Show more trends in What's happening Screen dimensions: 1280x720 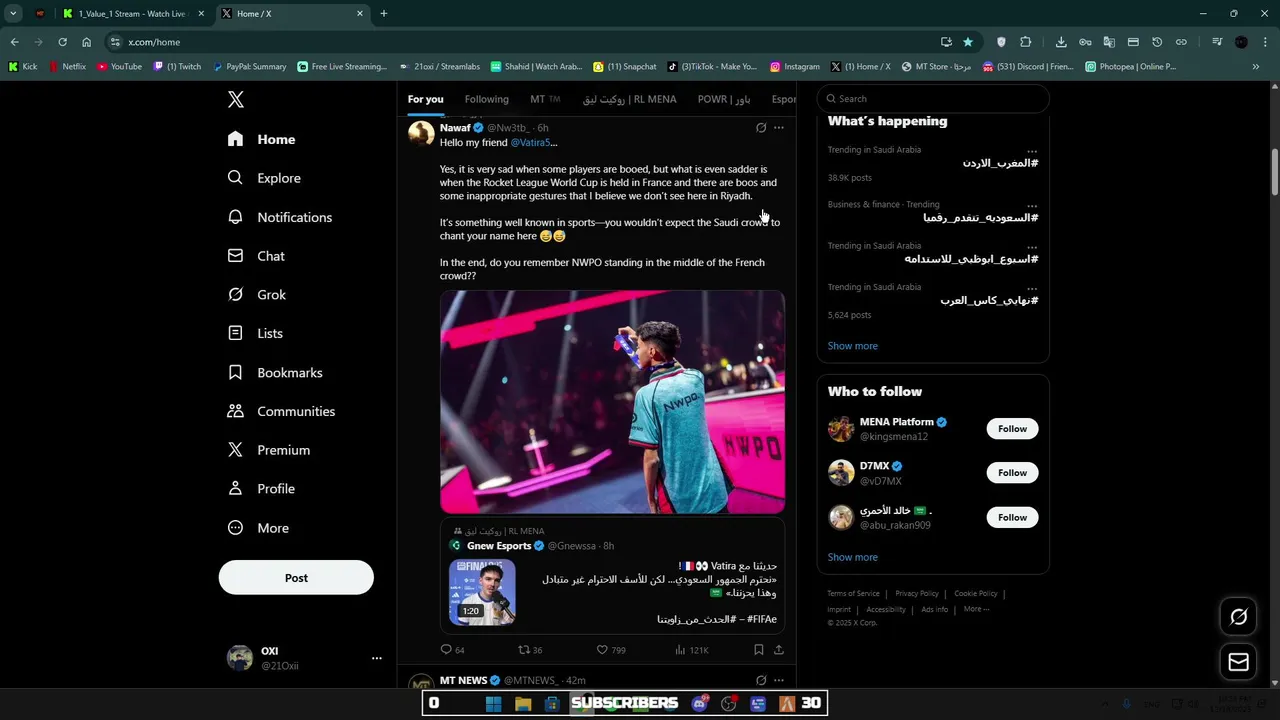point(853,346)
